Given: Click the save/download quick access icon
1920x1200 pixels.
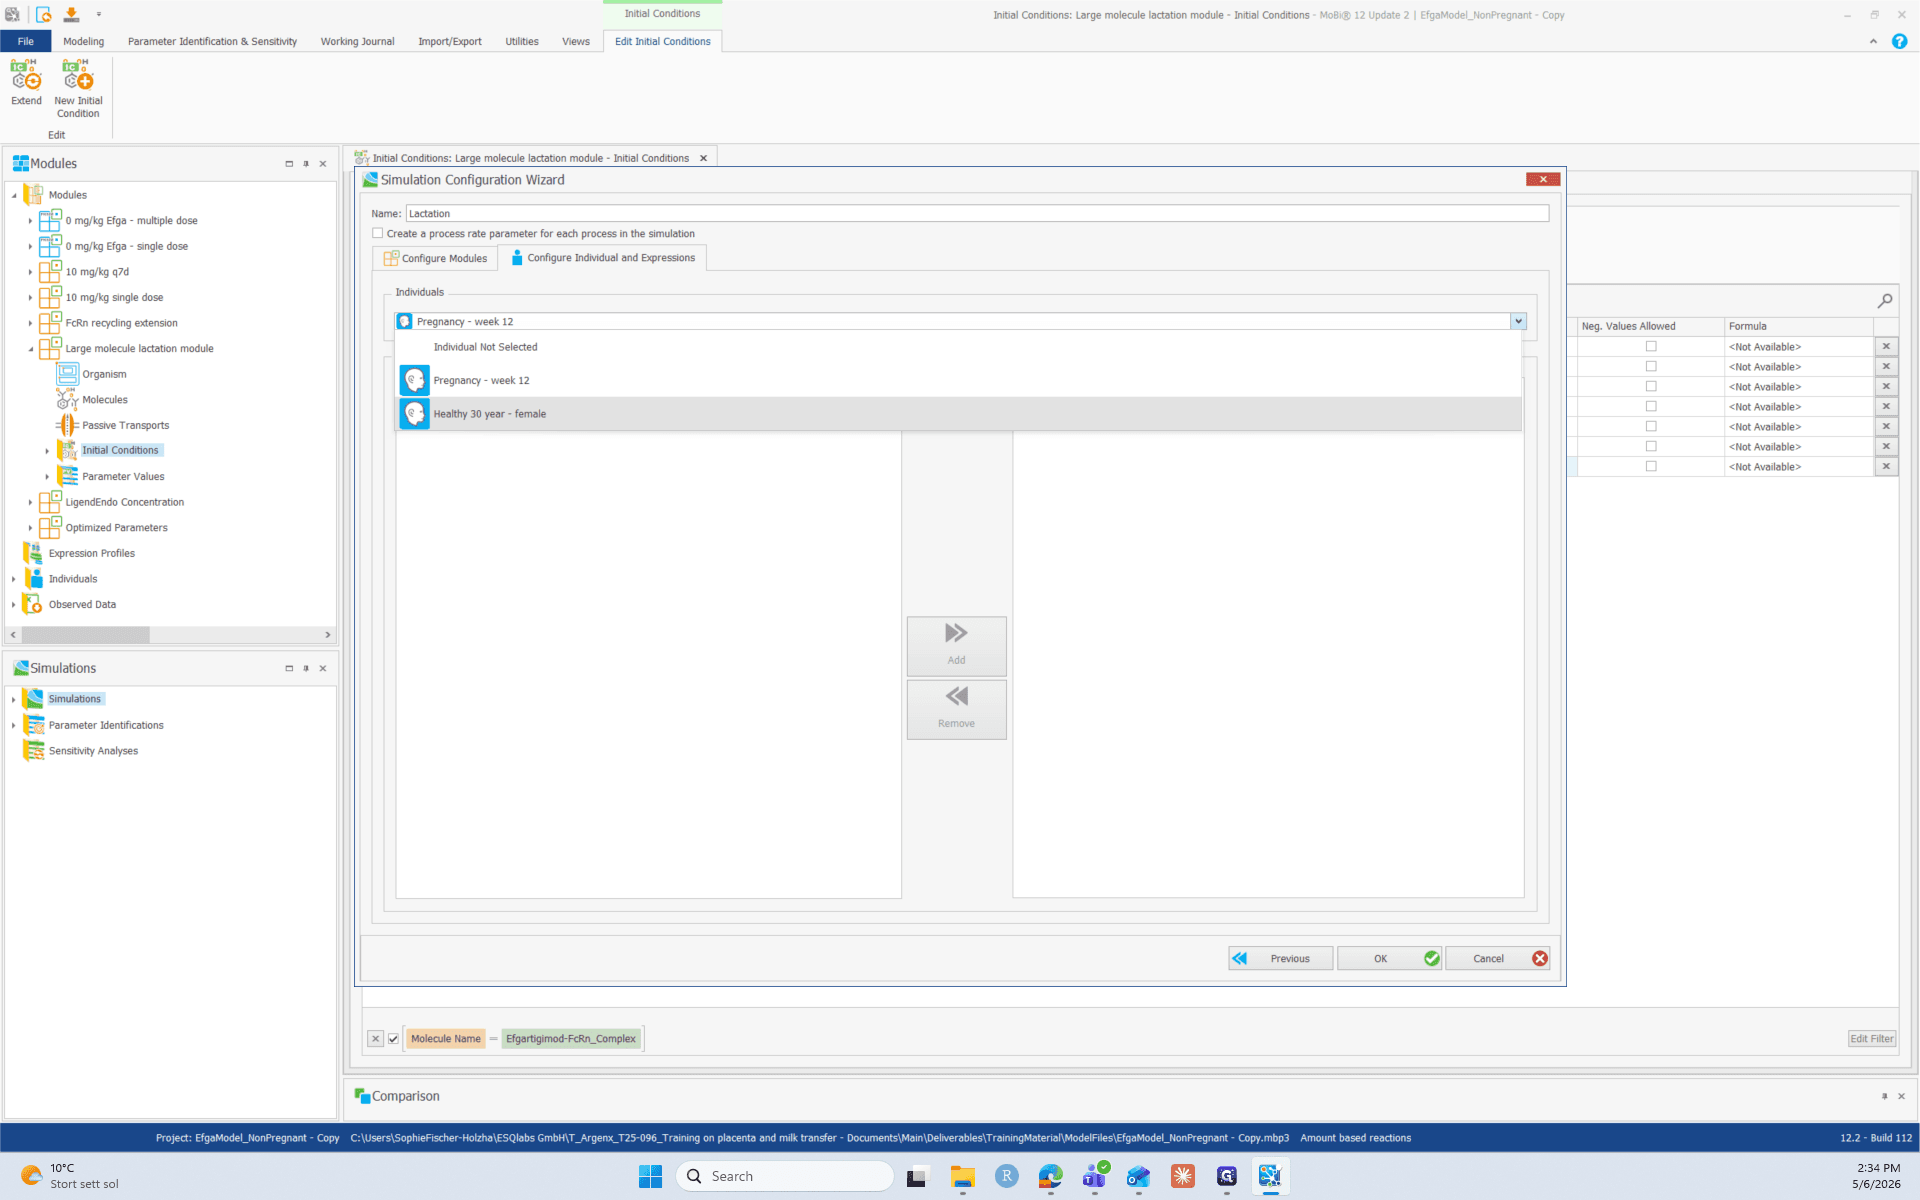Looking at the screenshot, I should pos(71,14).
